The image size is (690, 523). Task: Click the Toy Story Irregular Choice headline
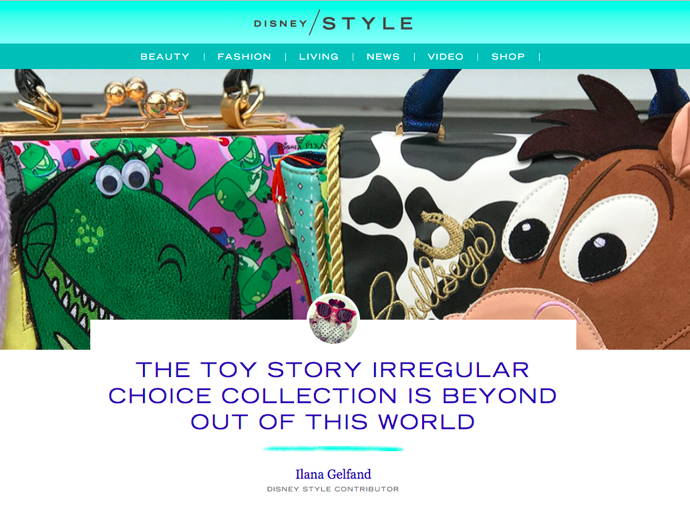click(x=333, y=395)
